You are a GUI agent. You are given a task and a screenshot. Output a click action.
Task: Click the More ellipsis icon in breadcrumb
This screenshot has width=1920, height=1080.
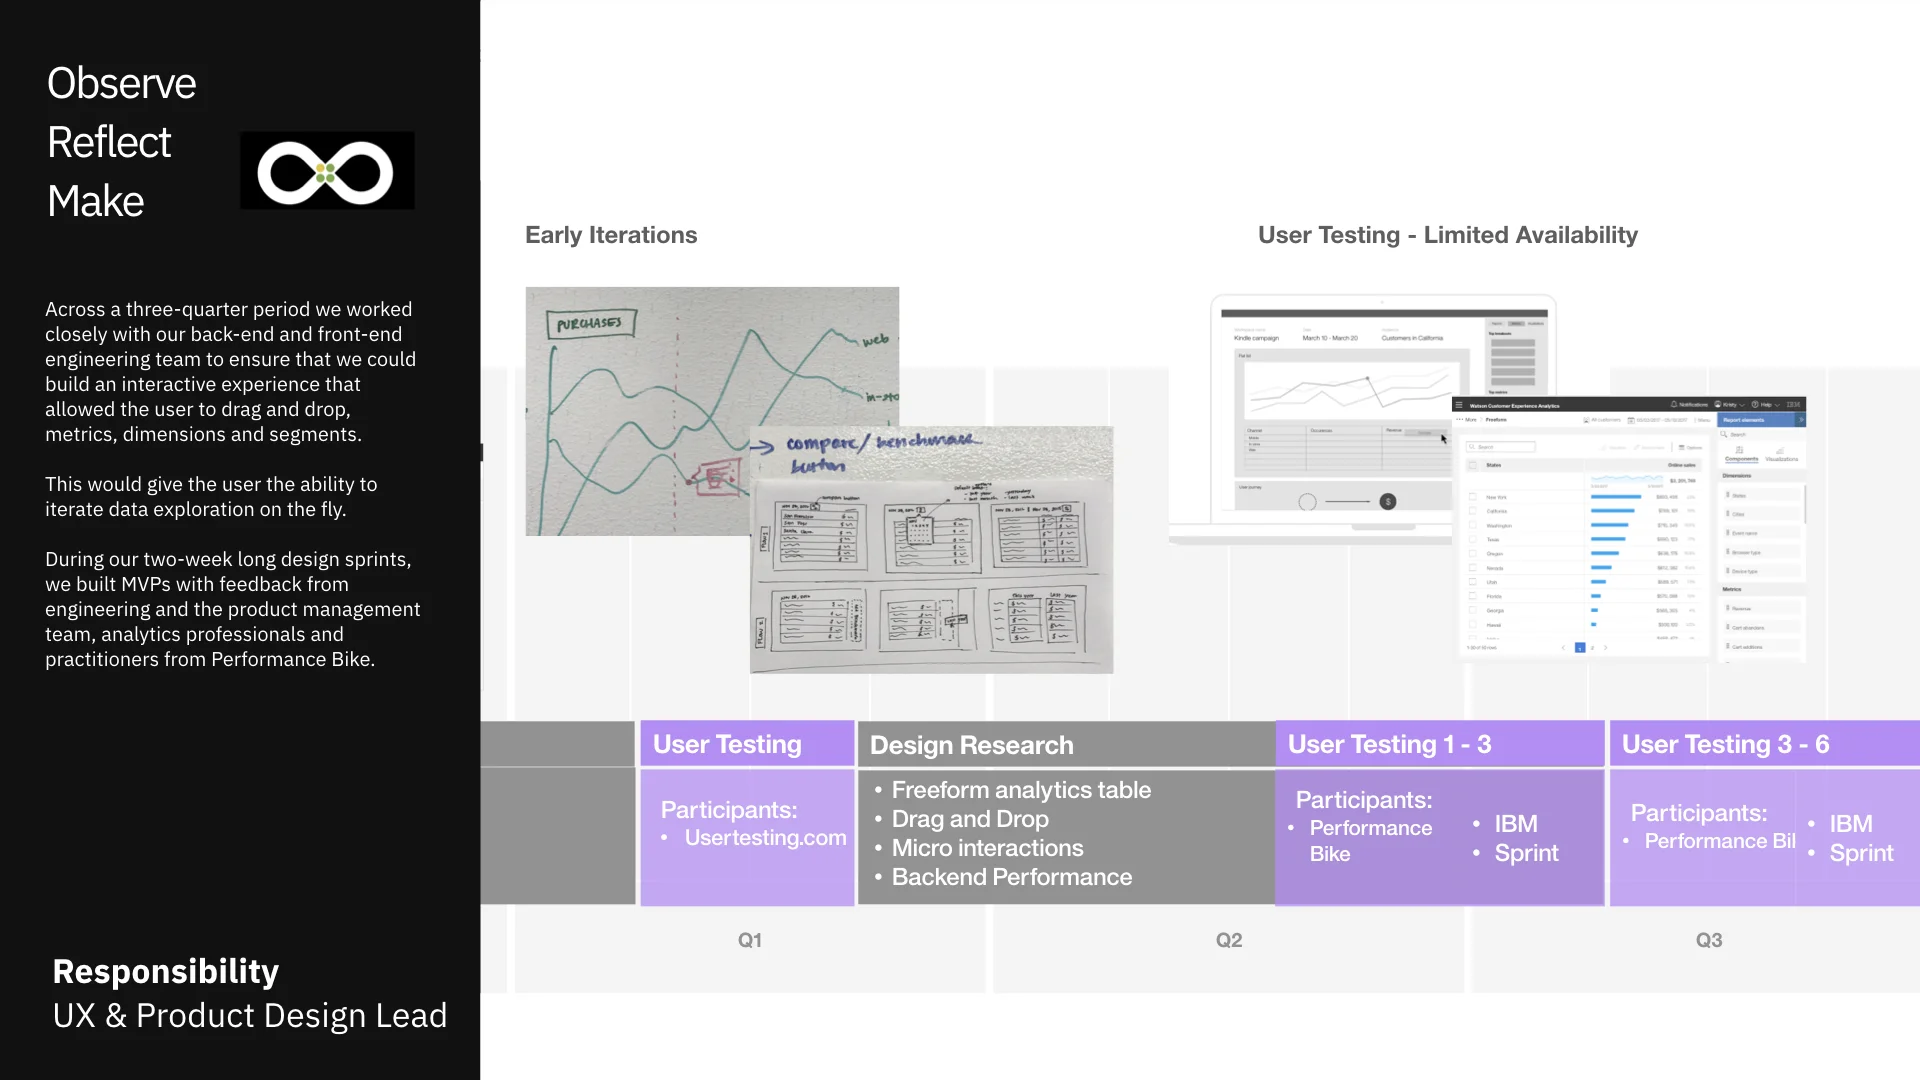pos(1460,419)
